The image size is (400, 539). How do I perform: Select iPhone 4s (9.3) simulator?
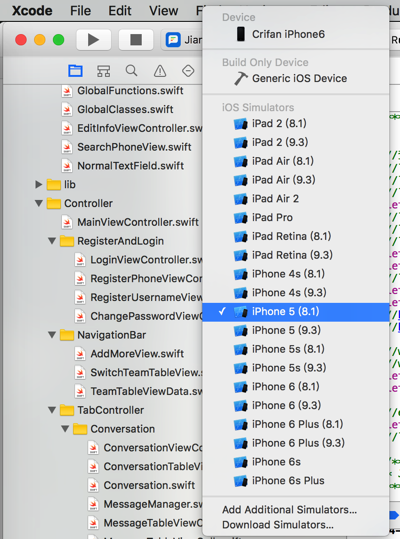tap(296, 293)
